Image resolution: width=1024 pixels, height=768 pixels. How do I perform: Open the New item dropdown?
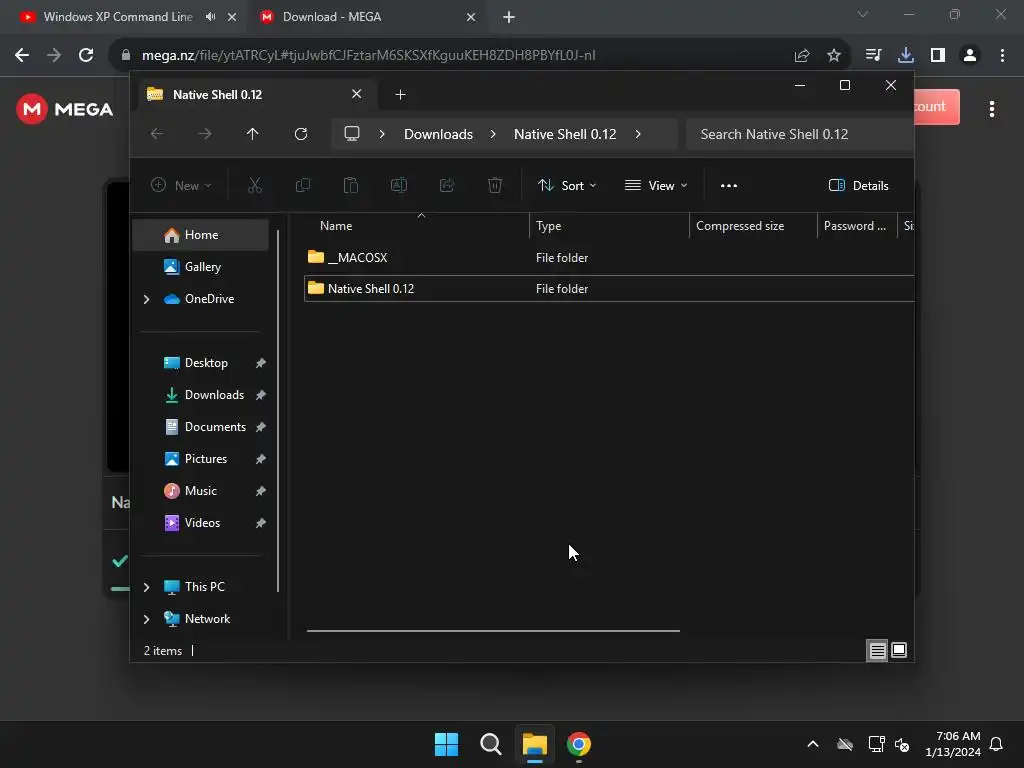(x=181, y=185)
